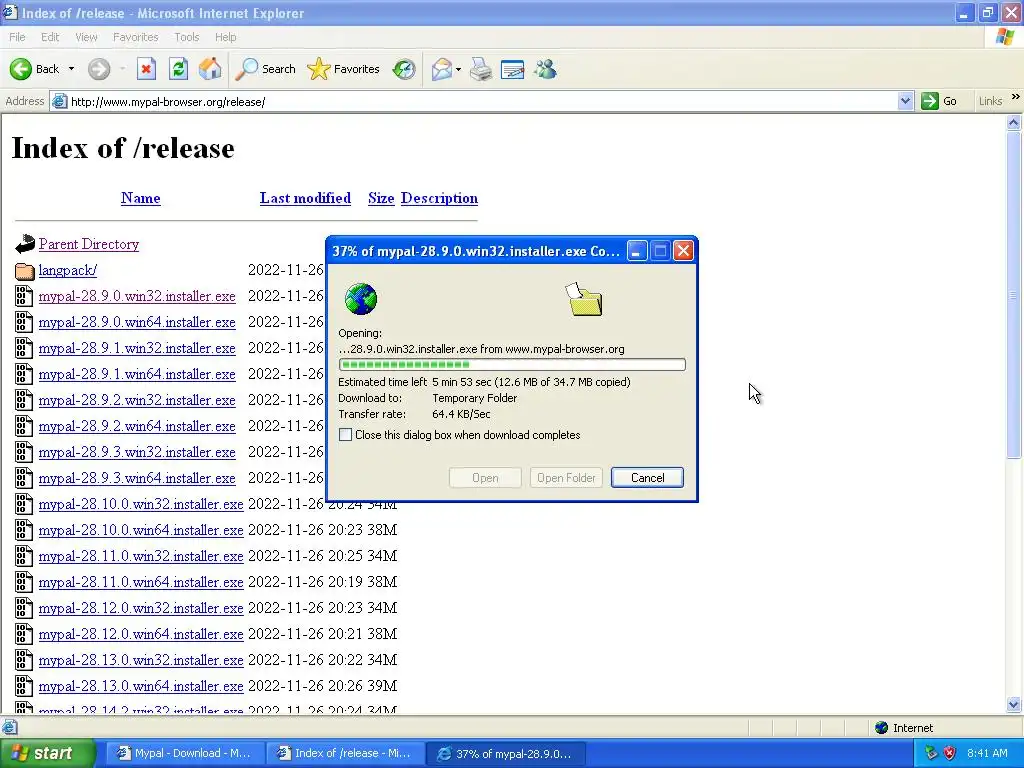Click the Internet zone globe in status bar

(x=882, y=728)
